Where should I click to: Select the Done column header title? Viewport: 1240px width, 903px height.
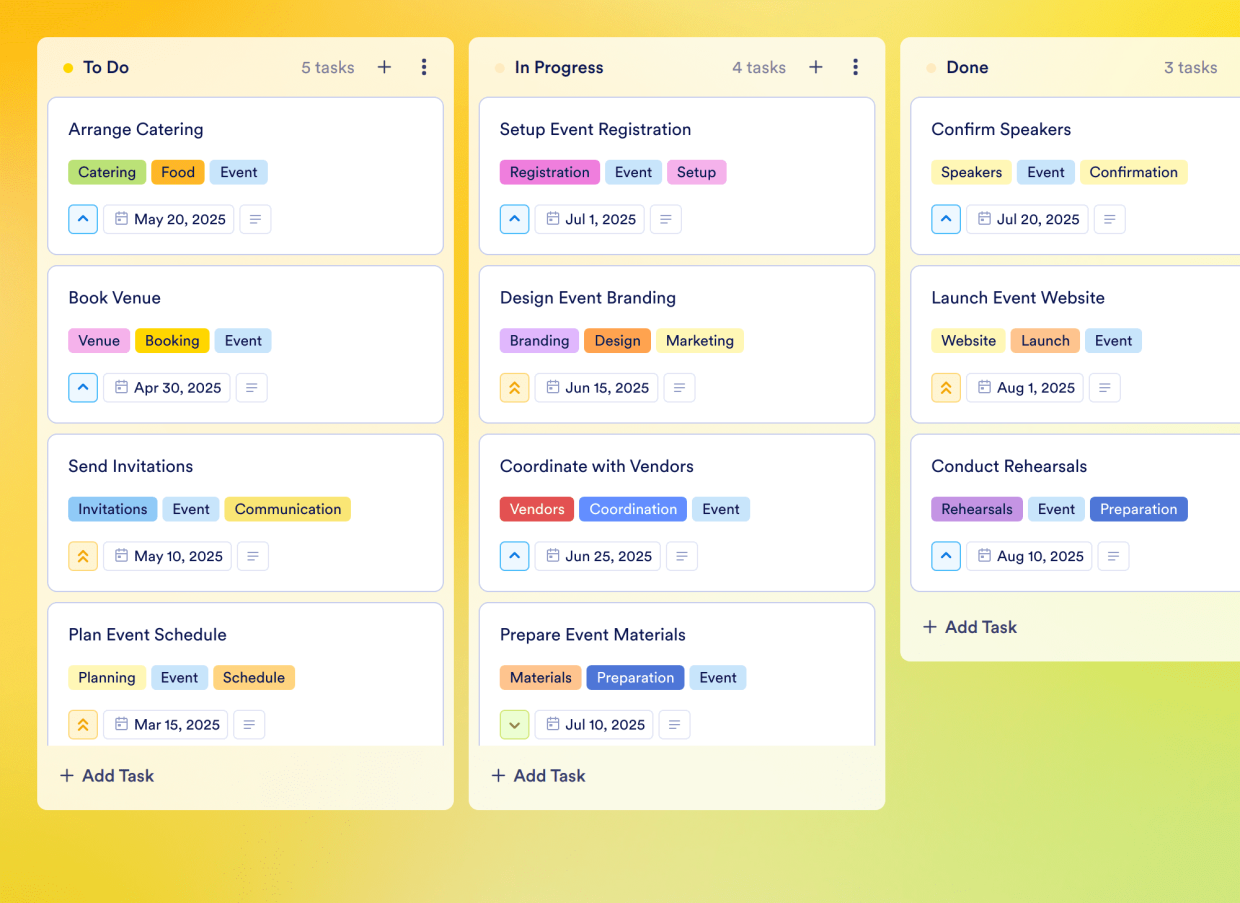(967, 67)
